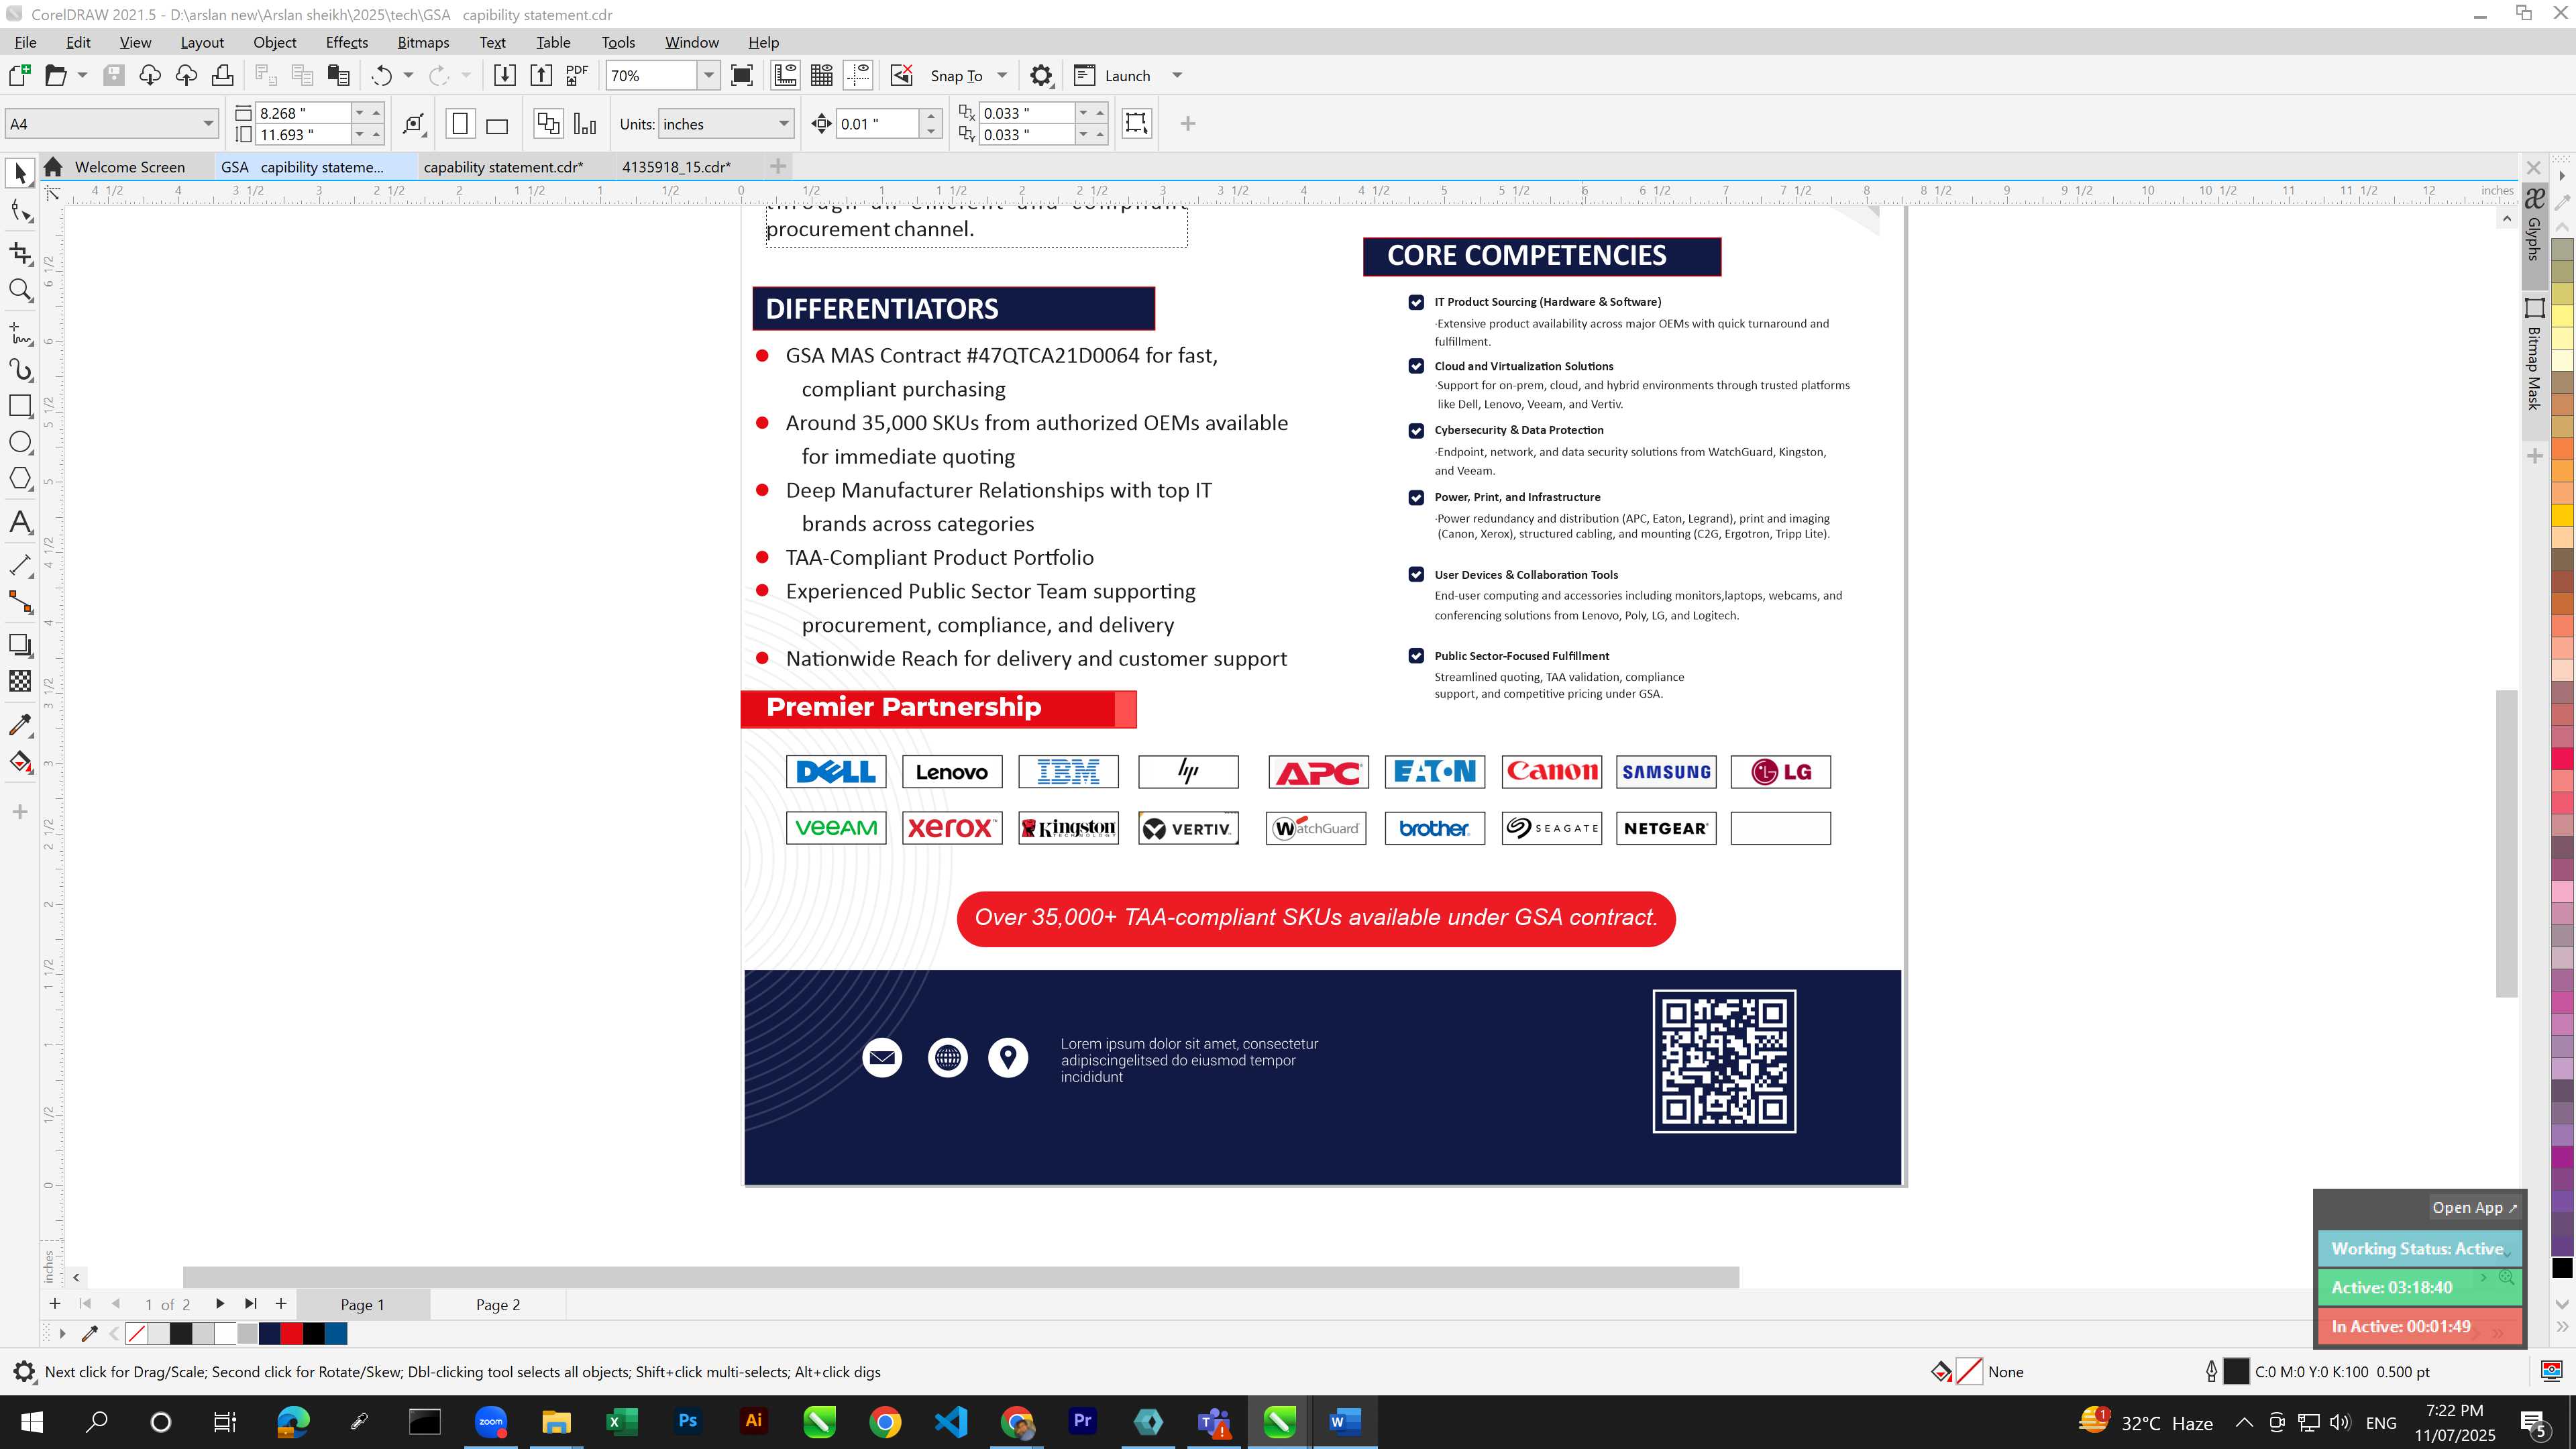Expand the Snap To dropdown
The width and height of the screenshot is (2576, 1449).
(1001, 75)
